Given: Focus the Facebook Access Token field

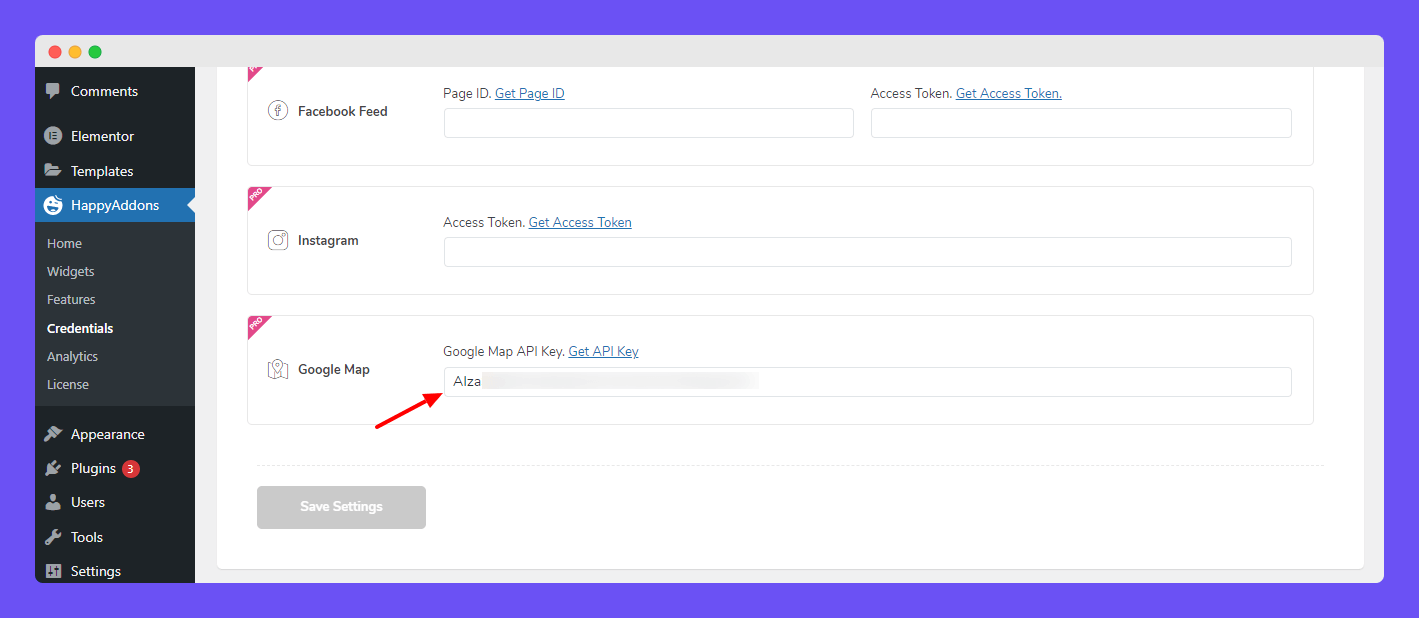Looking at the screenshot, I should pyautogui.click(x=1081, y=123).
